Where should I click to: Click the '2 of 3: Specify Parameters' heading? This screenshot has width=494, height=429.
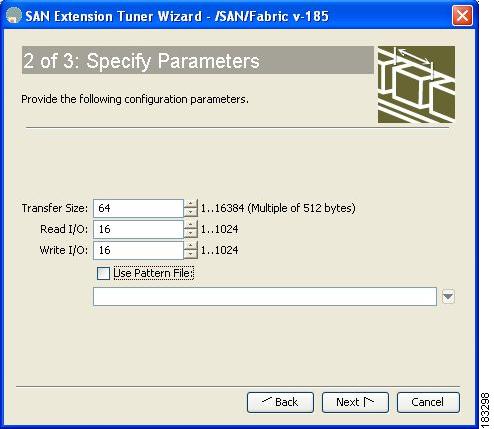[141, 61]
